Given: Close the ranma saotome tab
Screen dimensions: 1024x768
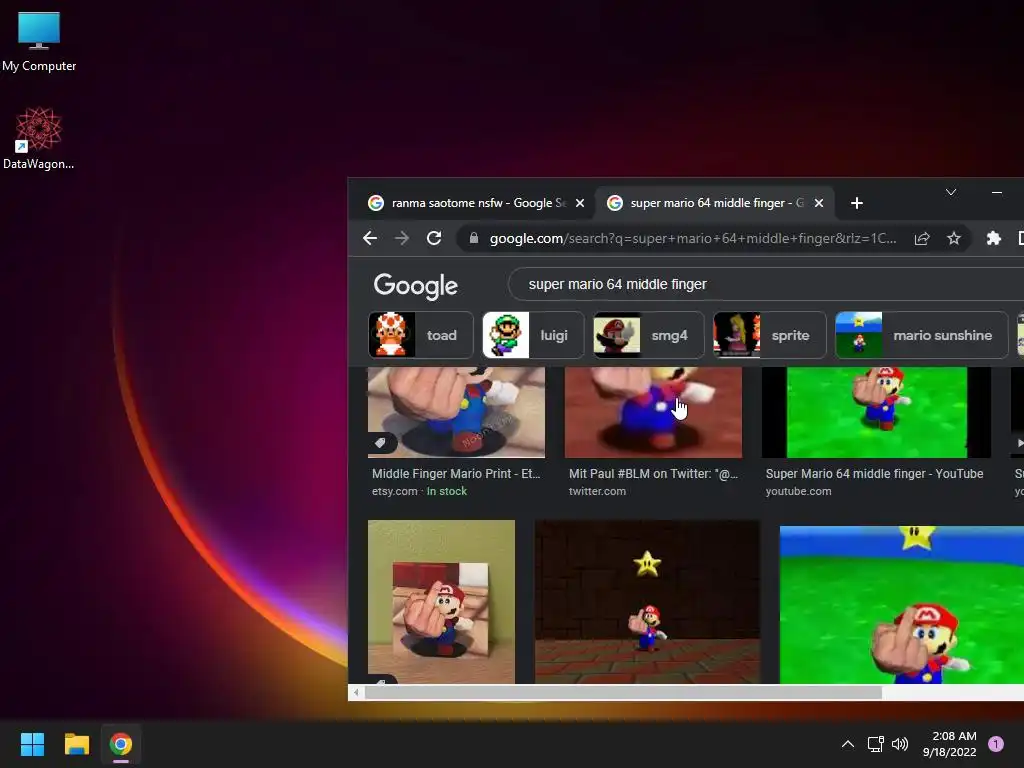Looking at the screenshot, I should tap(579, 203).
